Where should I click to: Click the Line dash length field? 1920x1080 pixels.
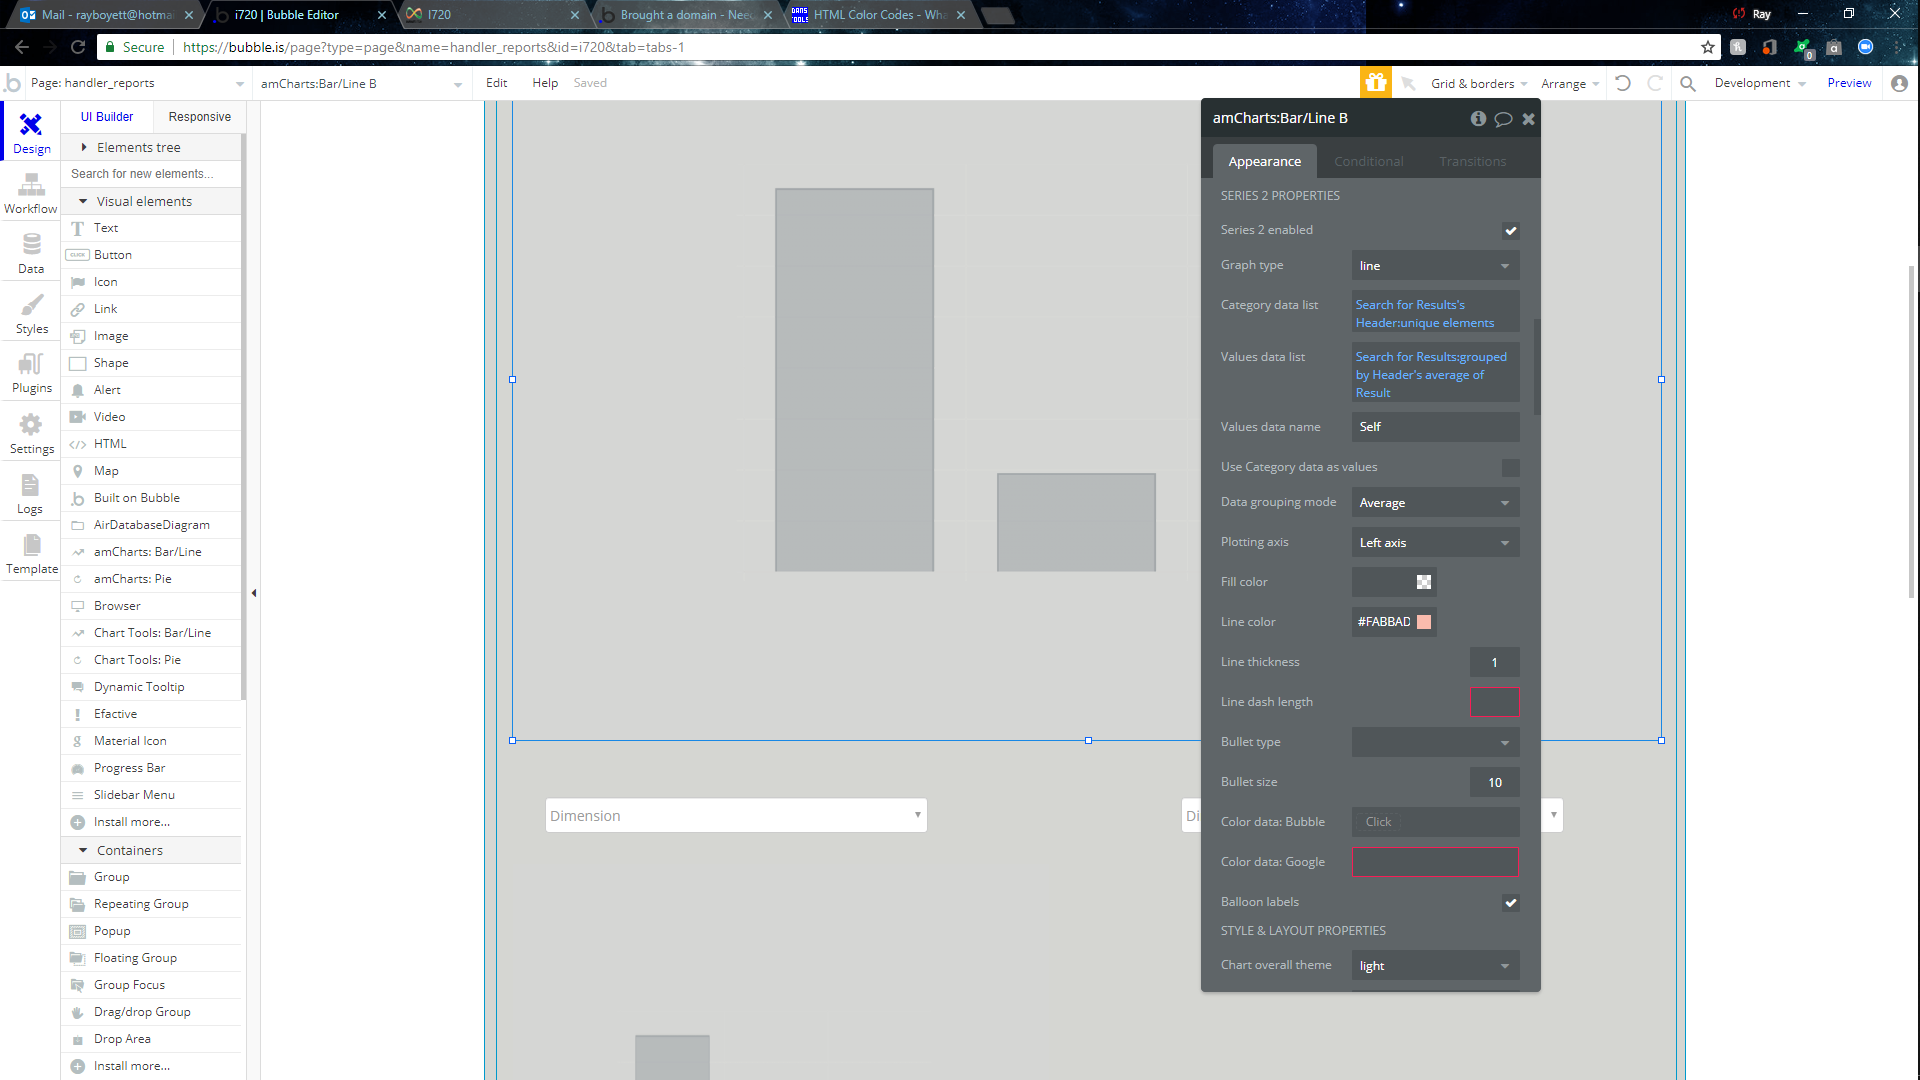[1494, 702]
